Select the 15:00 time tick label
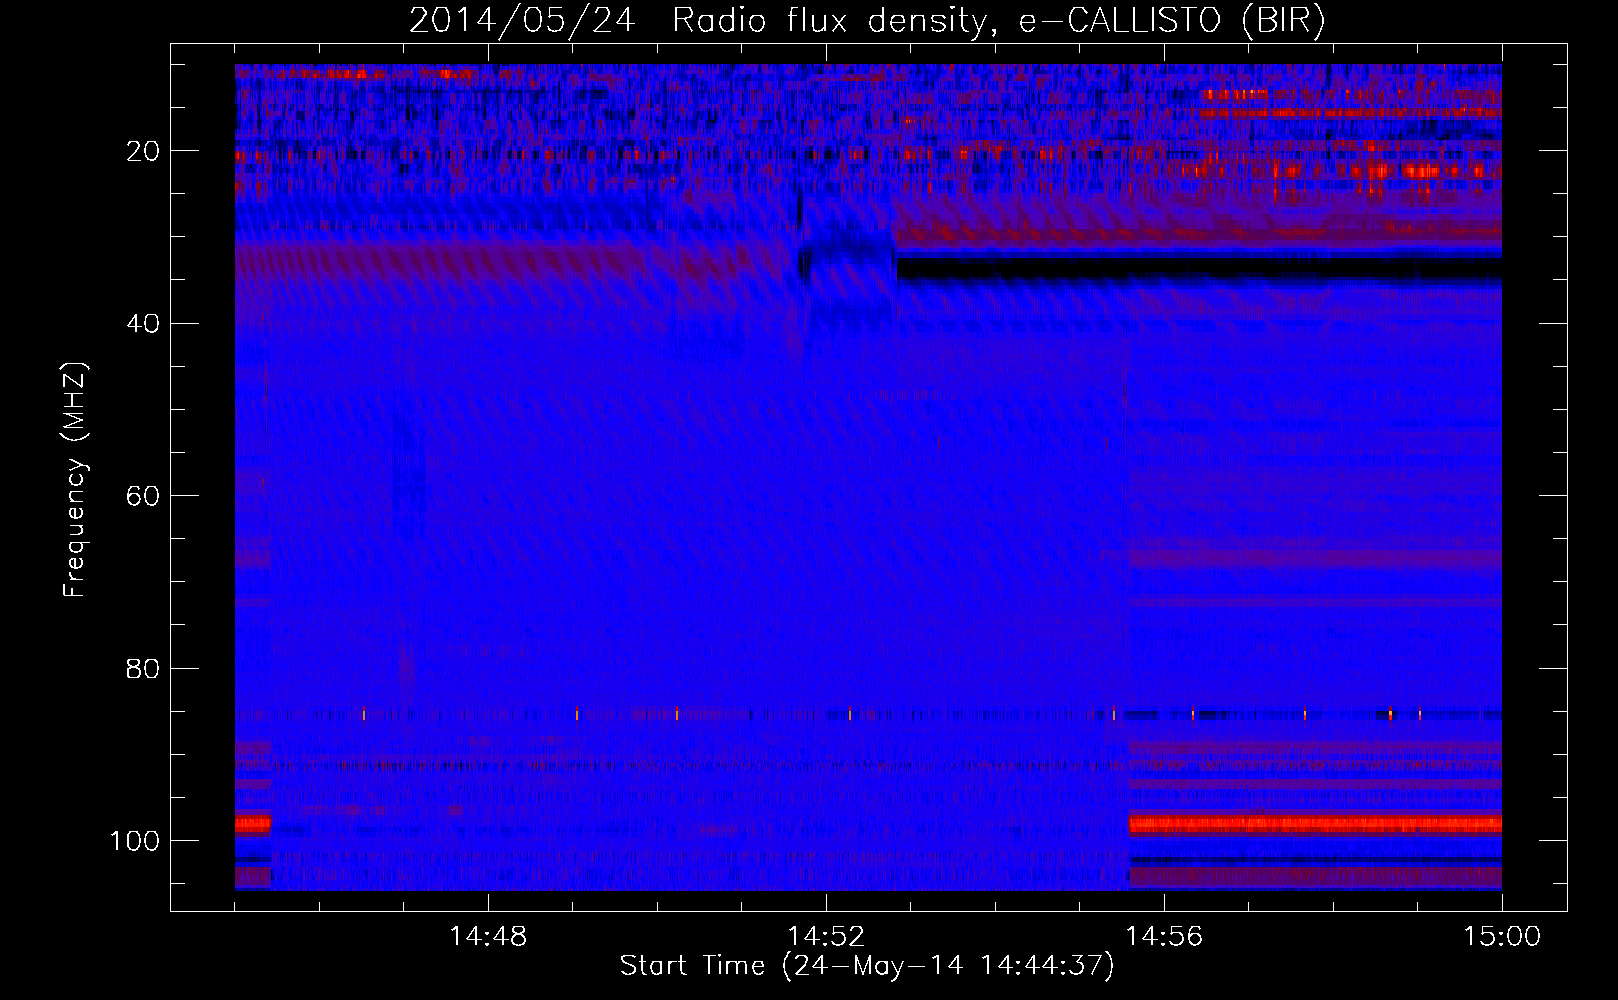 tap(1502, 937)
